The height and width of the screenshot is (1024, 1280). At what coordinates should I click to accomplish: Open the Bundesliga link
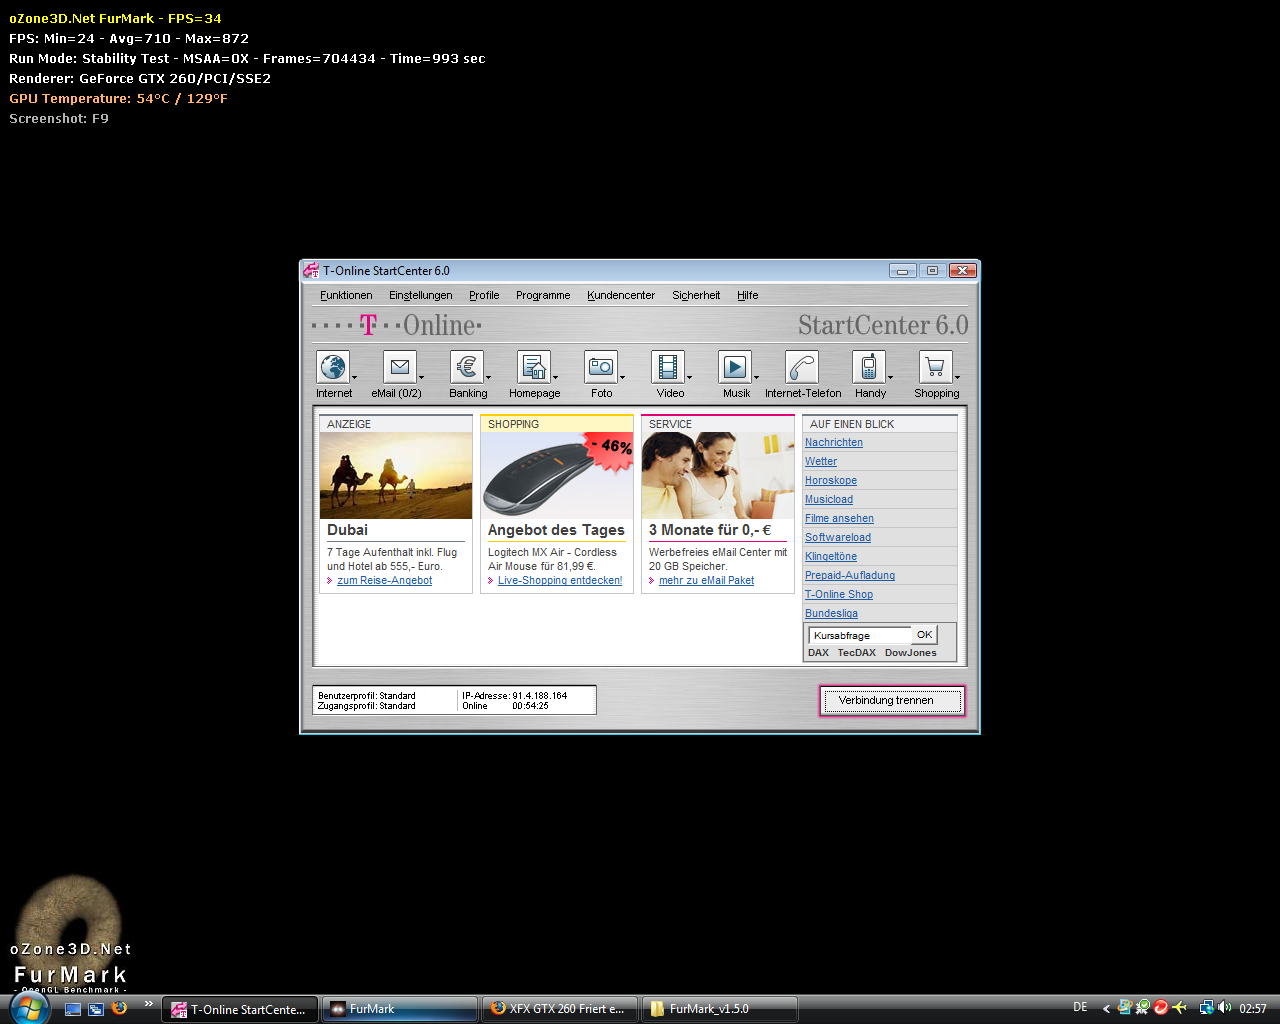point(832,613)
